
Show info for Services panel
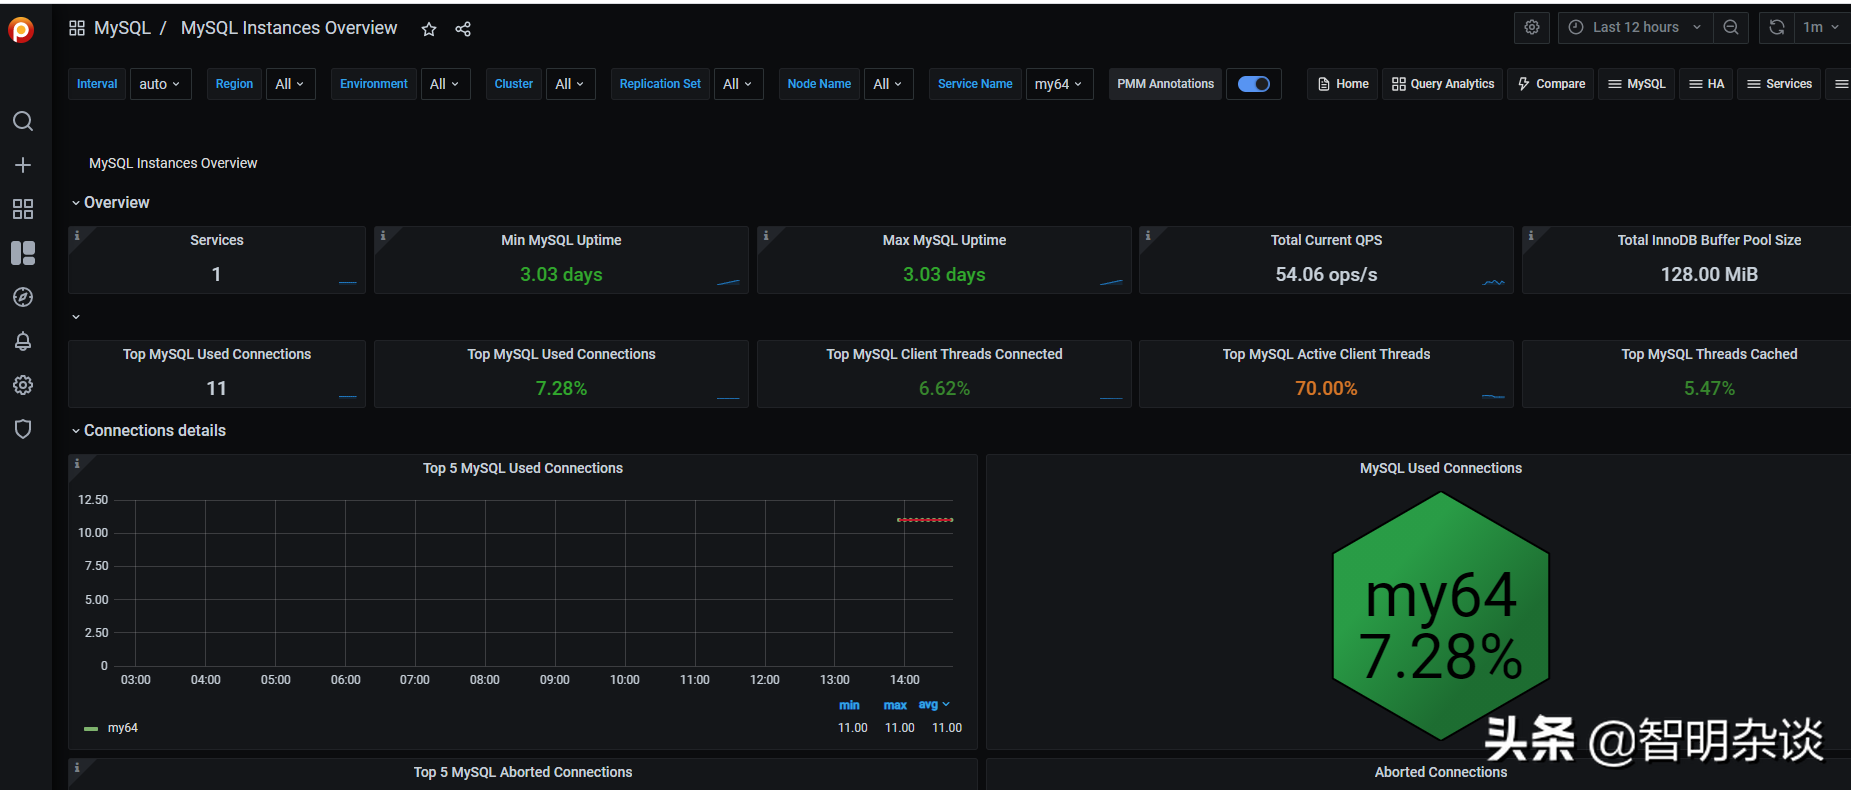77,235
